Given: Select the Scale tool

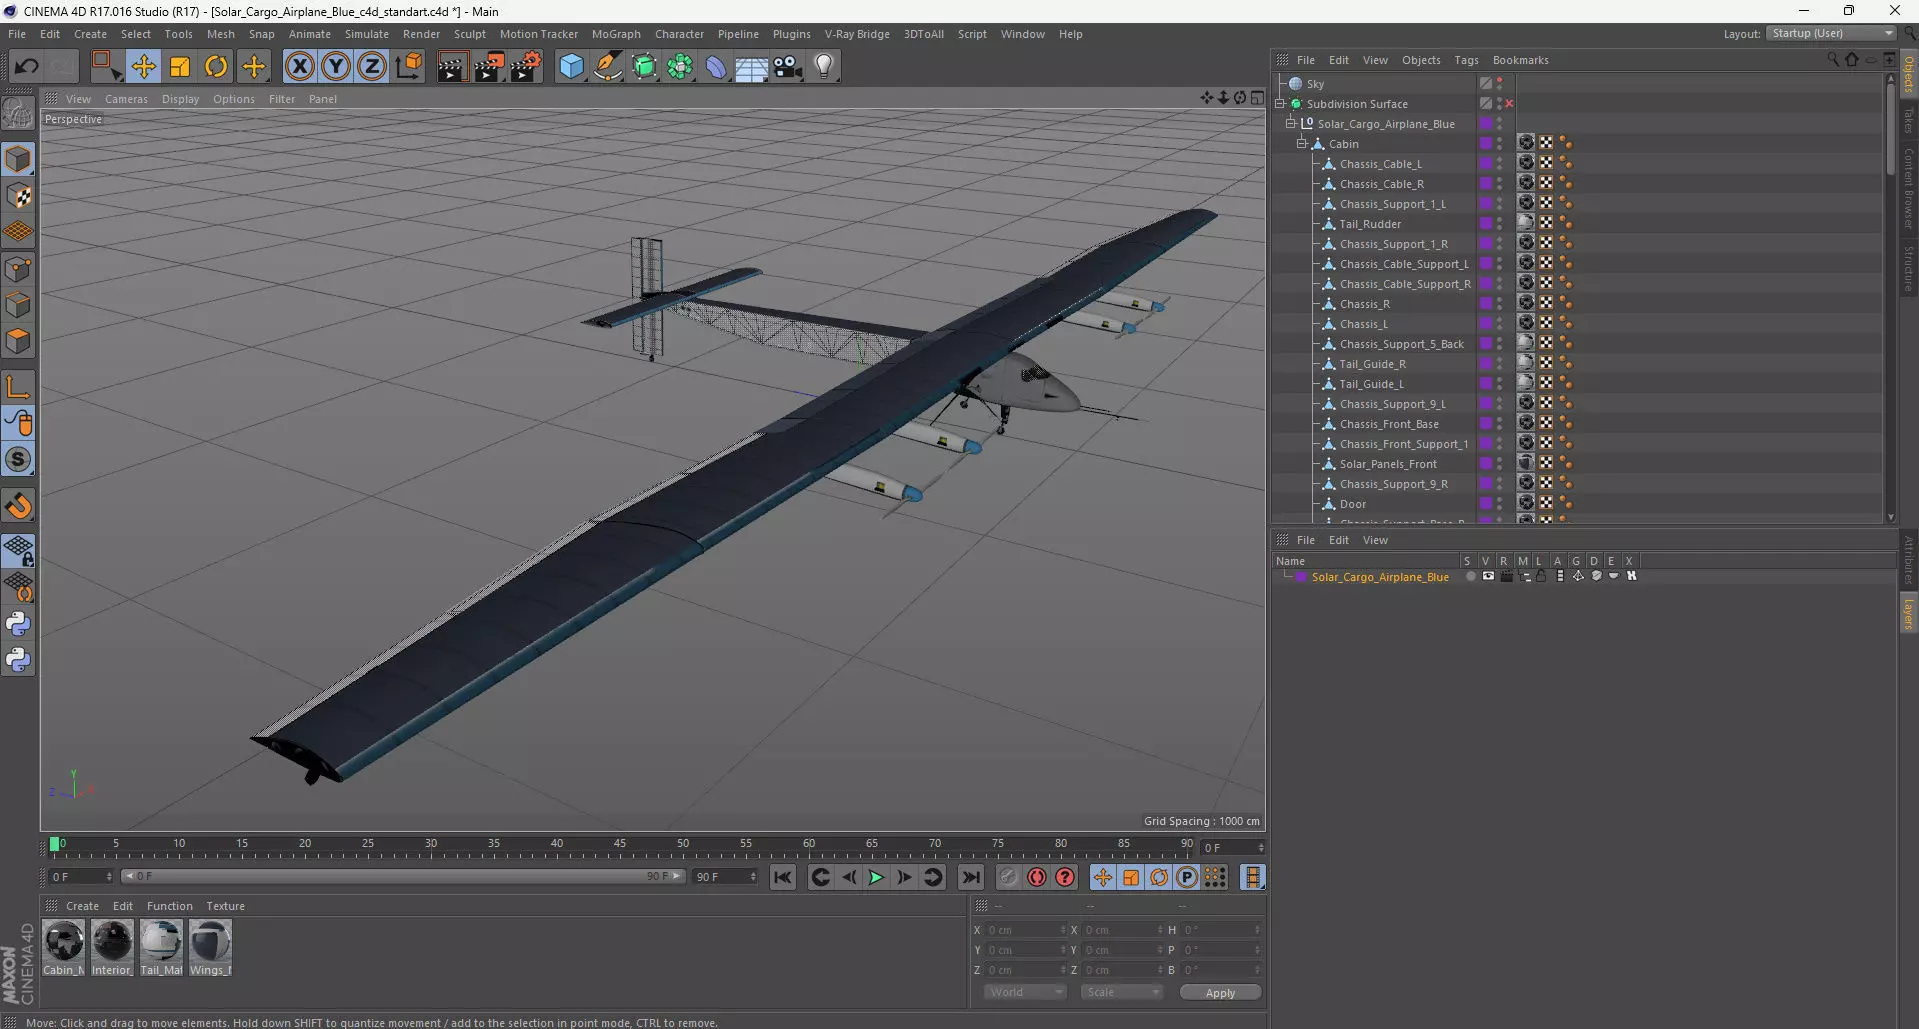Looking at the screenshot, I should (180, 67).
